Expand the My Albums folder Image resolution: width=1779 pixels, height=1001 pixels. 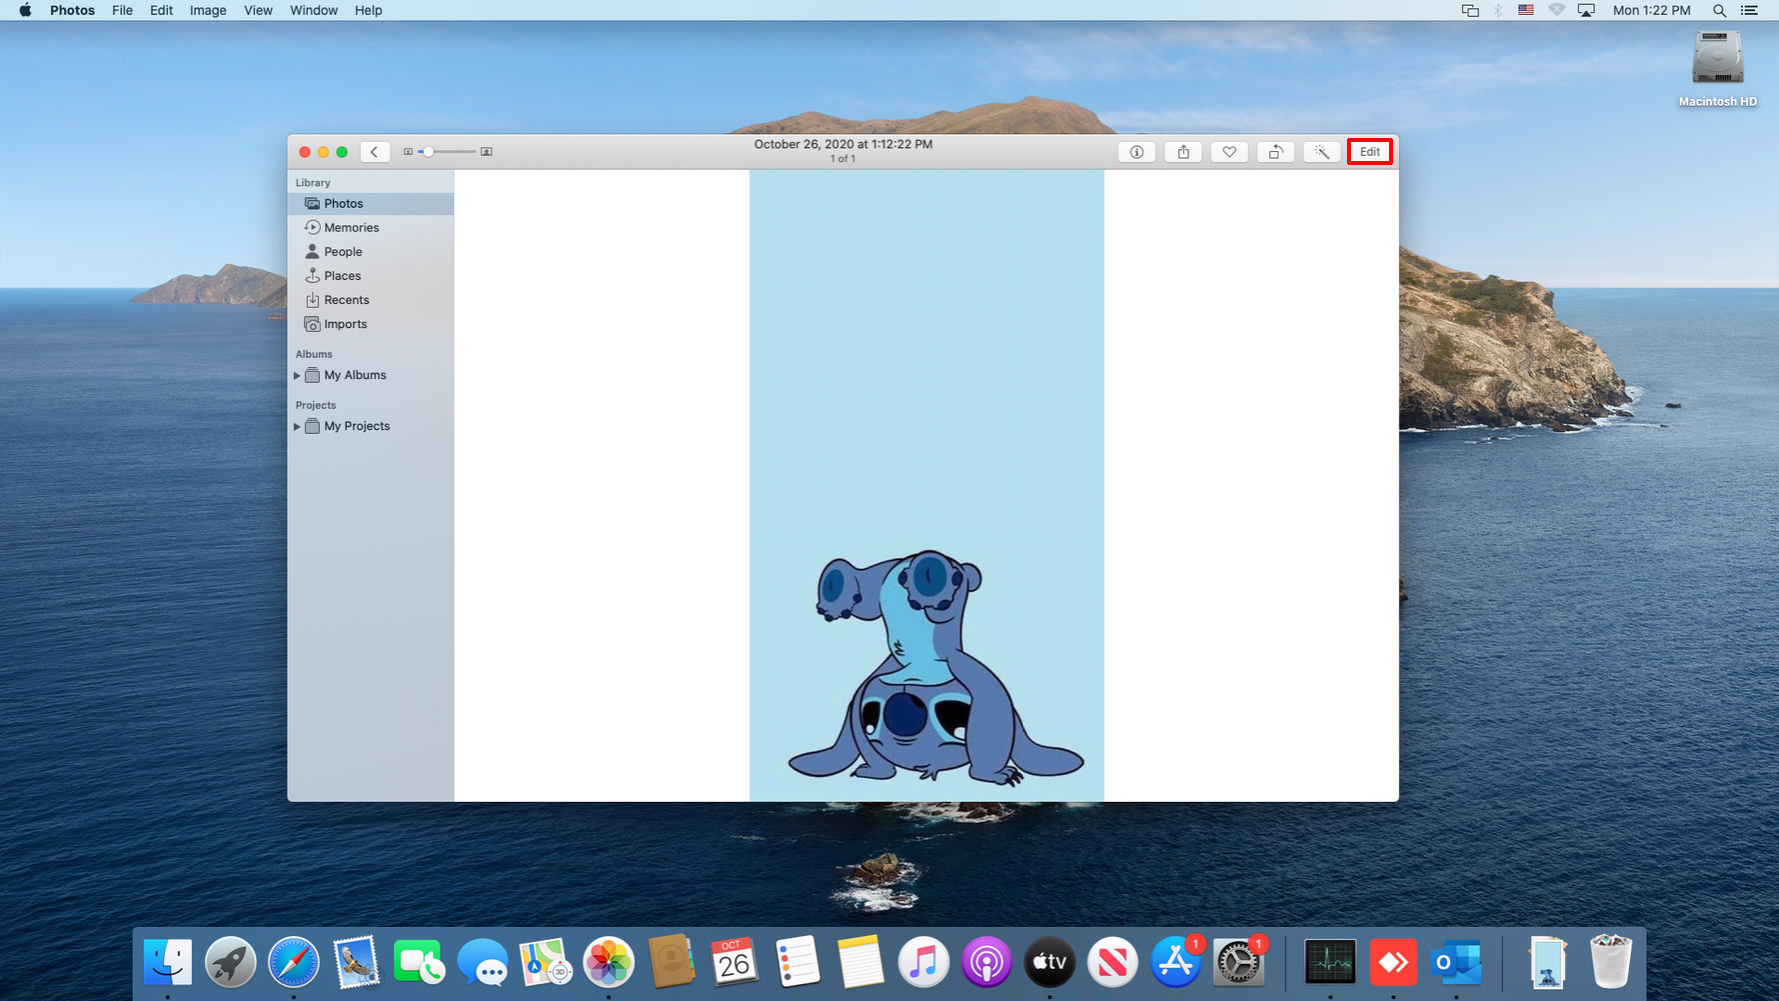(297, 376)
